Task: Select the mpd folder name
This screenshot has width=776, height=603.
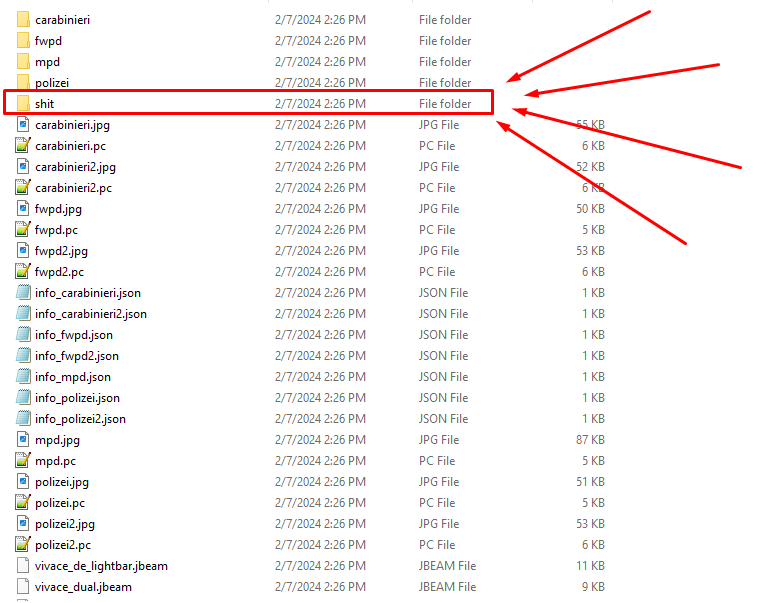Action: tap(48, 62)
